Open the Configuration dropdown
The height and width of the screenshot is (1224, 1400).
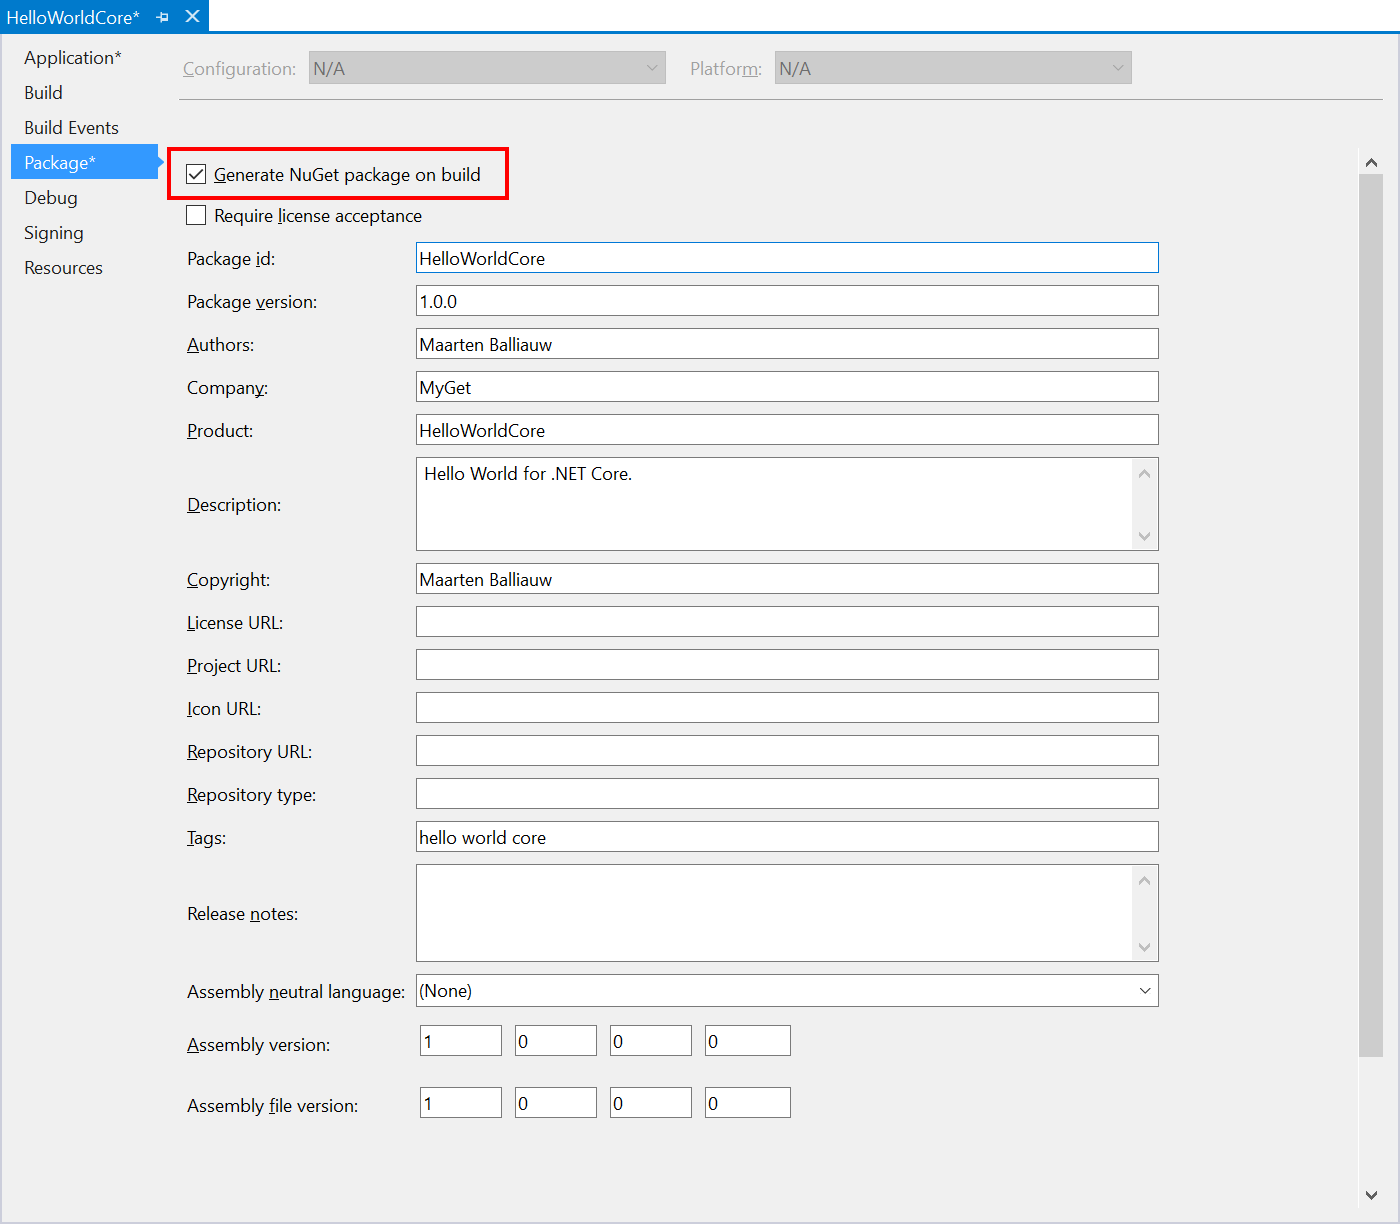pos(651,67)
